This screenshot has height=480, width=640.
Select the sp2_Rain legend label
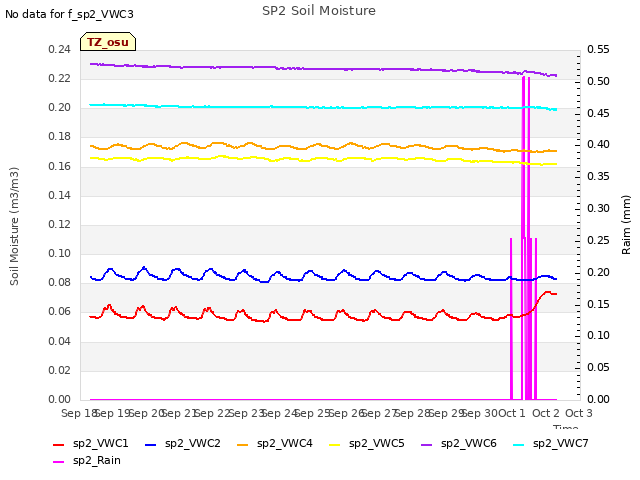coord(97,461)
